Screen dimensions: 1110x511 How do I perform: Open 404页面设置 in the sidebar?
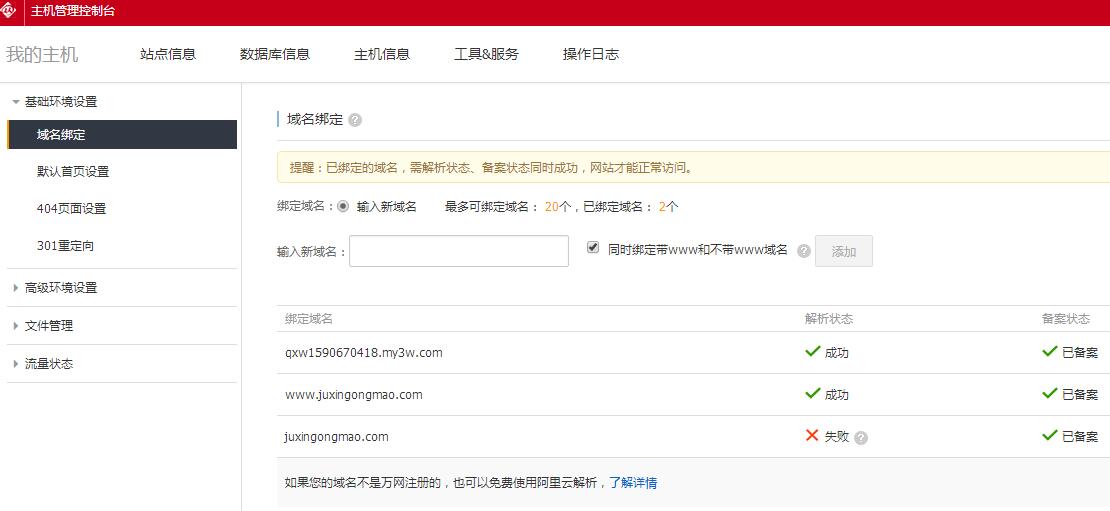[x=71, y=209]
